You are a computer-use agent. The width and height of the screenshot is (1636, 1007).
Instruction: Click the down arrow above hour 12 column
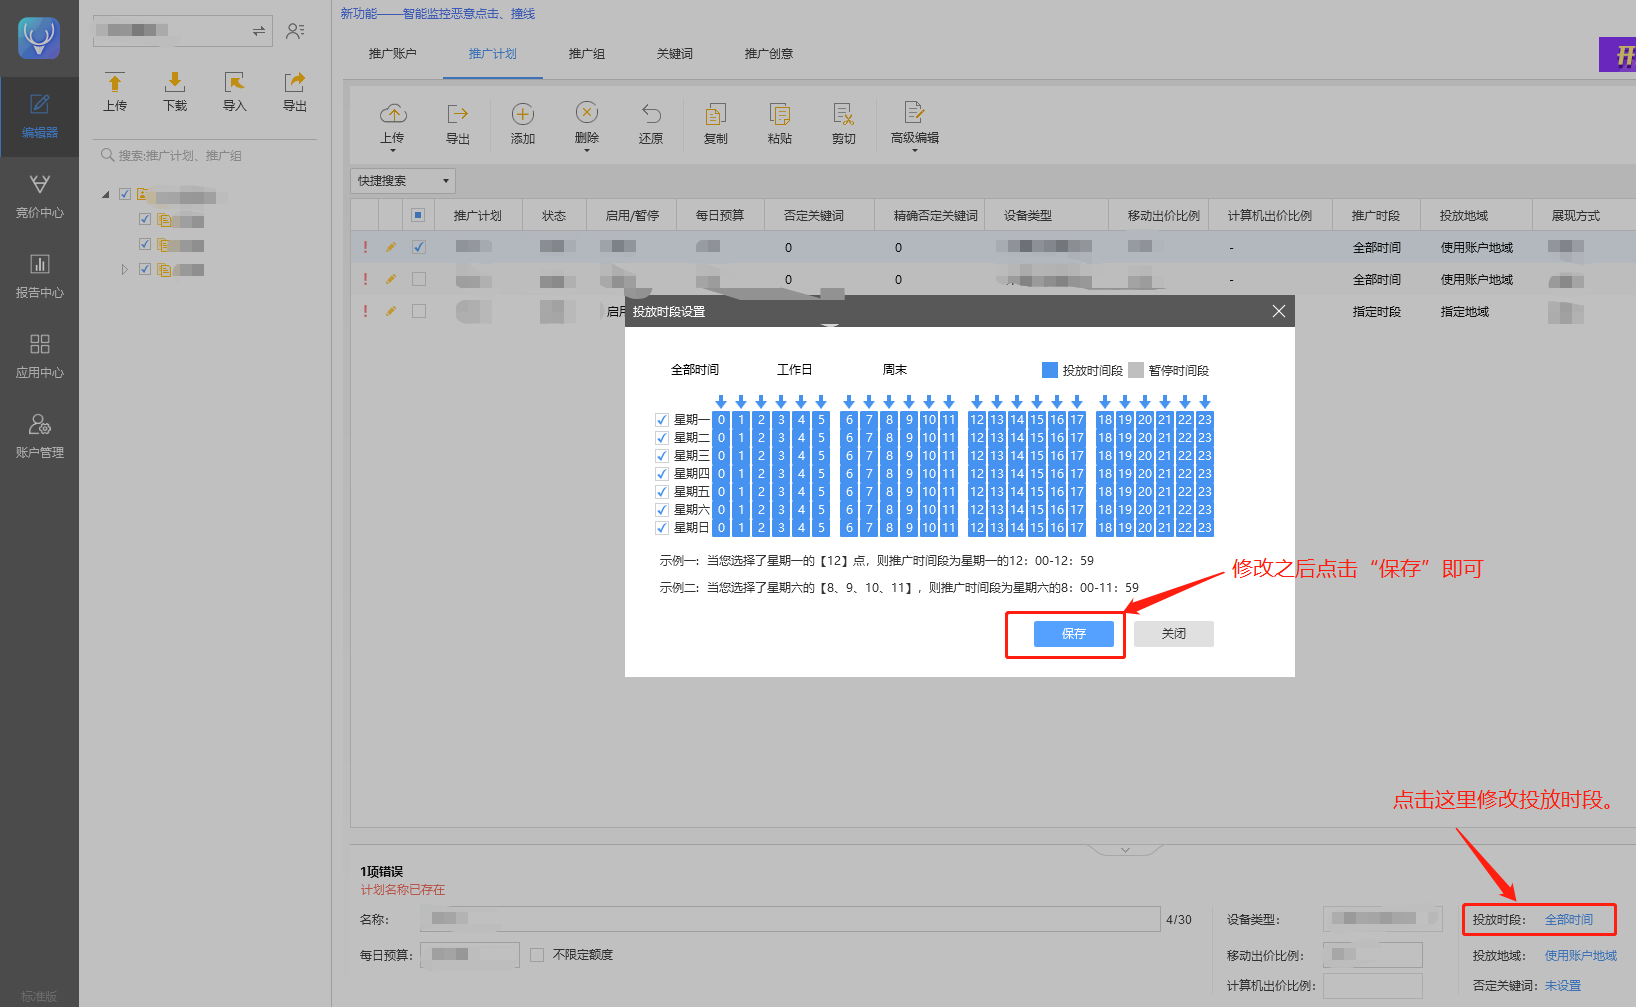click(x=977, y=402)
